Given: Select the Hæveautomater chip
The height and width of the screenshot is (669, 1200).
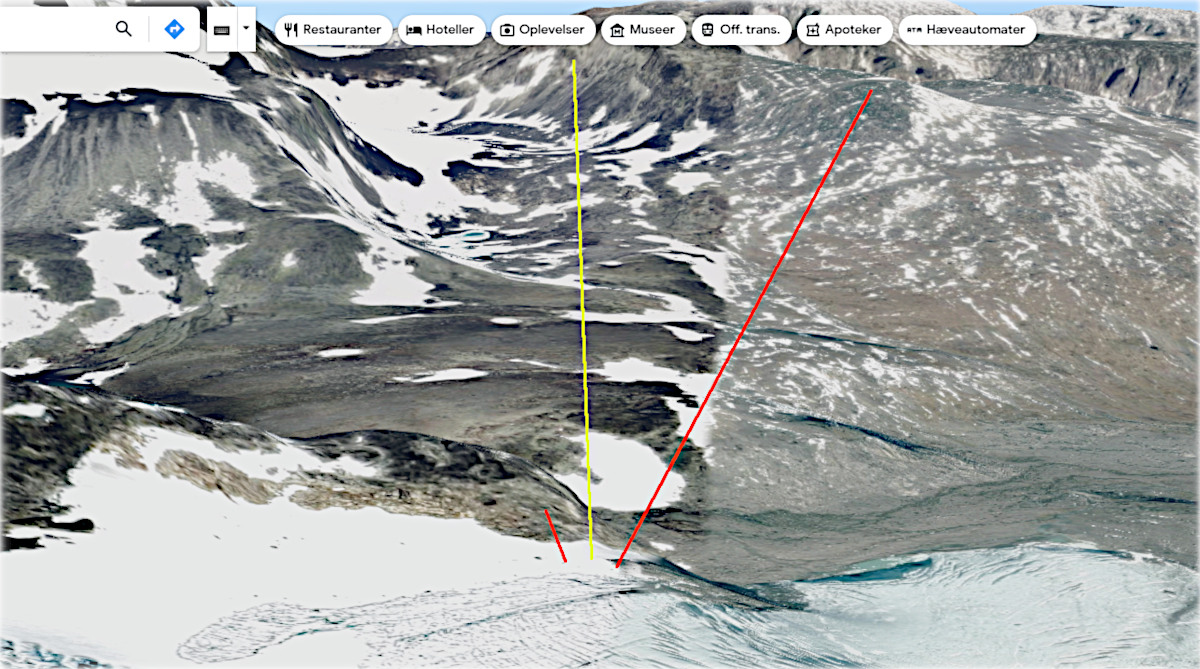Looking at the screenshot, I should [x=967, y=30].
